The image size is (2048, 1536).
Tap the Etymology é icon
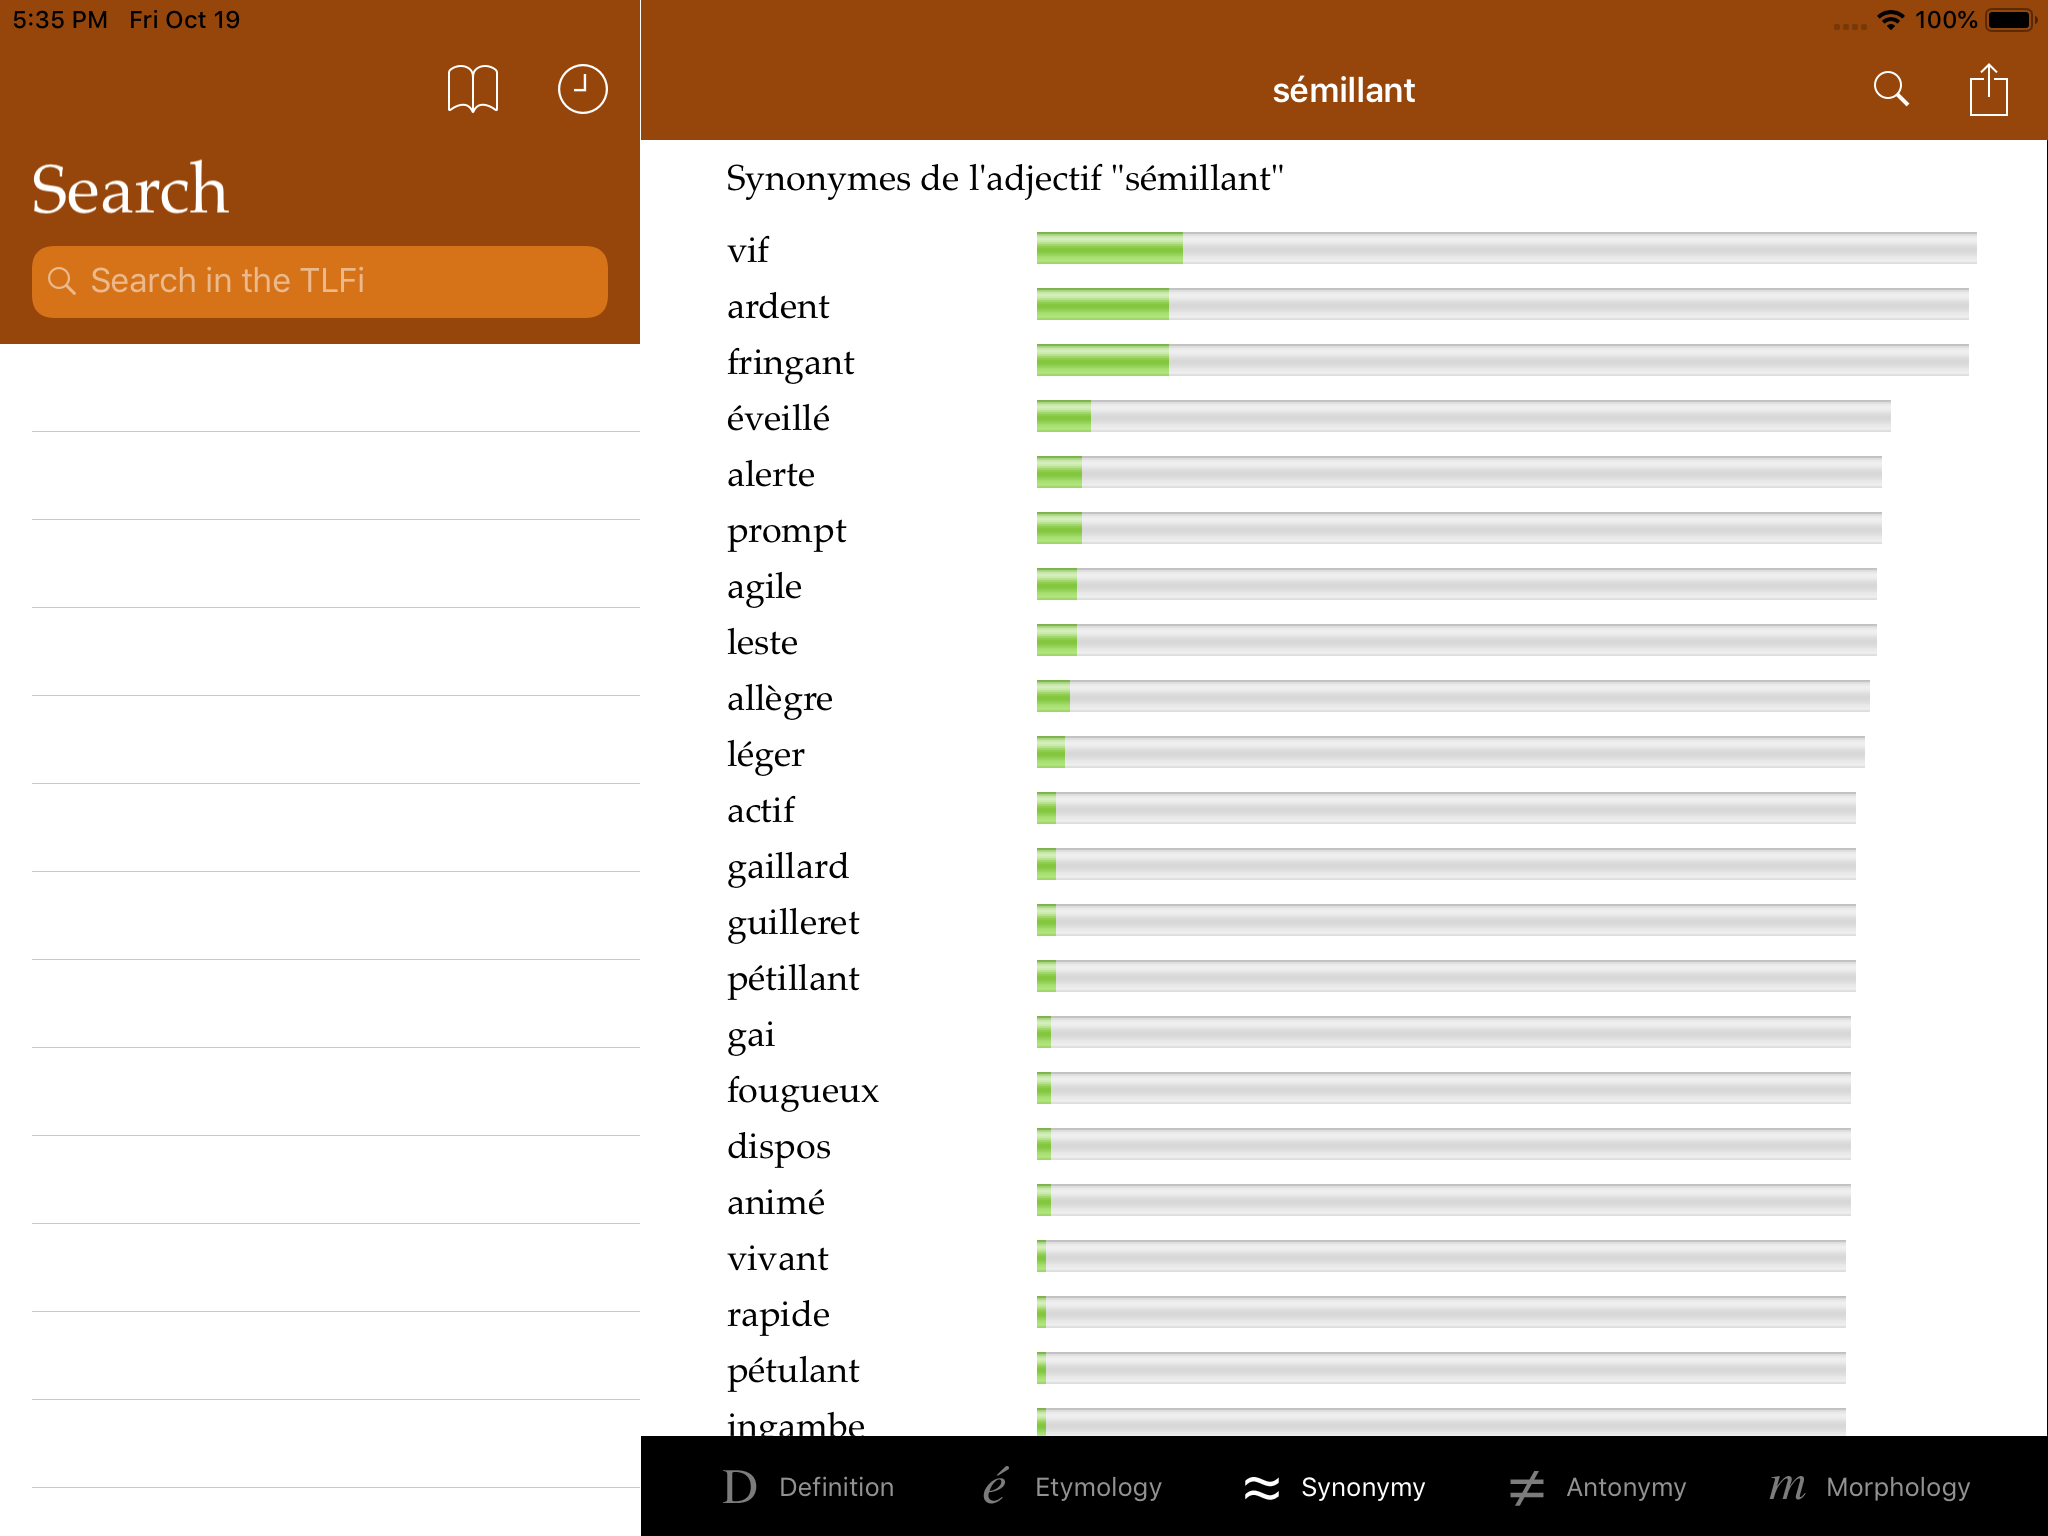coord(995,1487)
